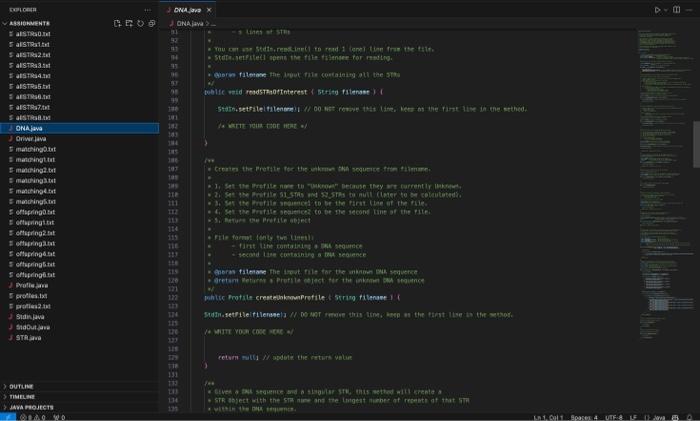Change file encoding via UTF-8
The width and height of the screenshot is (700, 421).
[x=614, y=417]
